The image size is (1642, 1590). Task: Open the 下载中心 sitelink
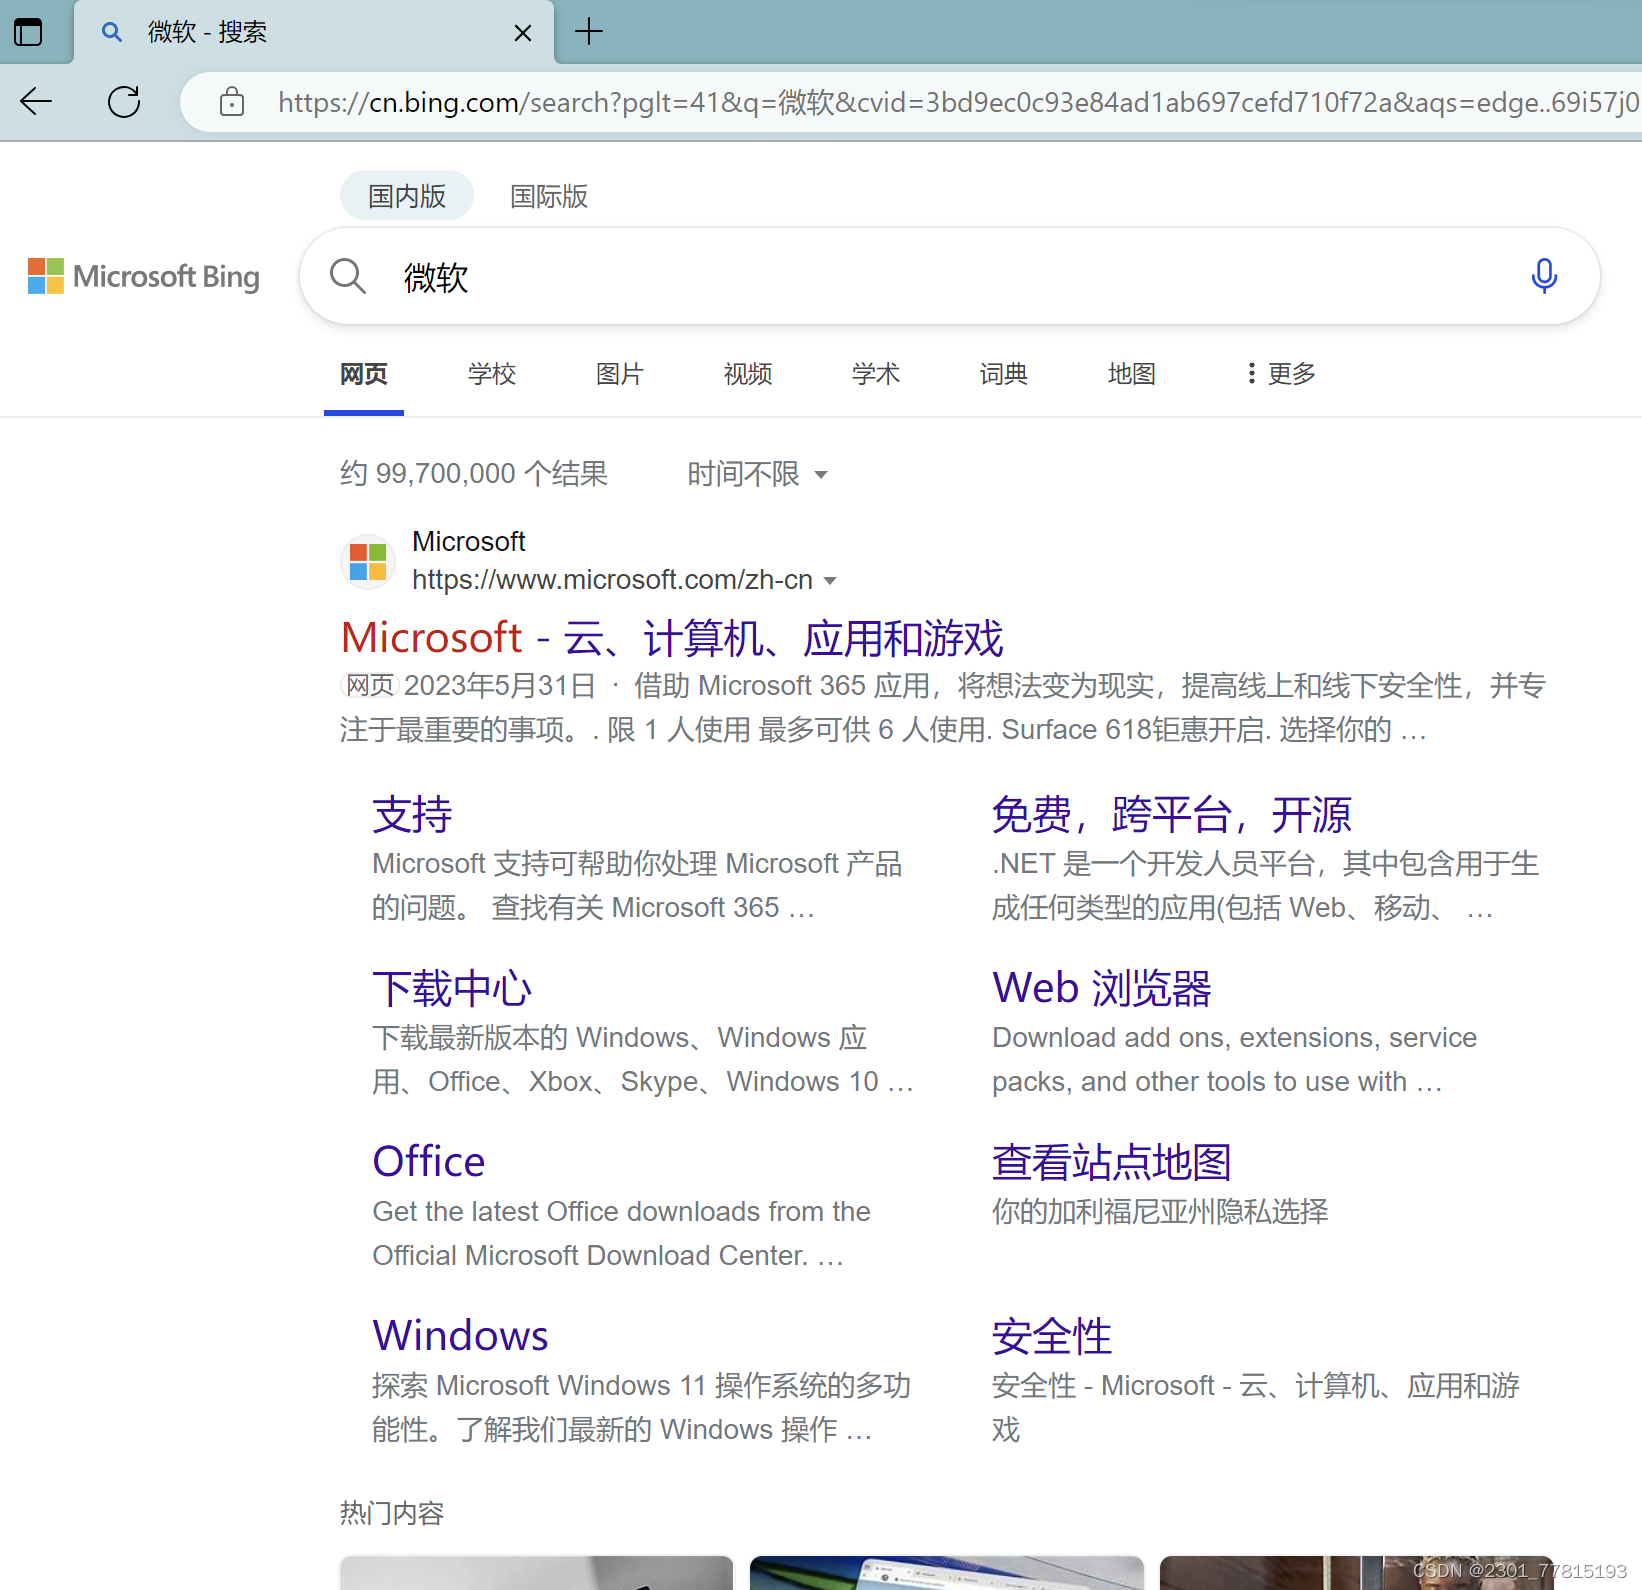[x=452, y=988]
